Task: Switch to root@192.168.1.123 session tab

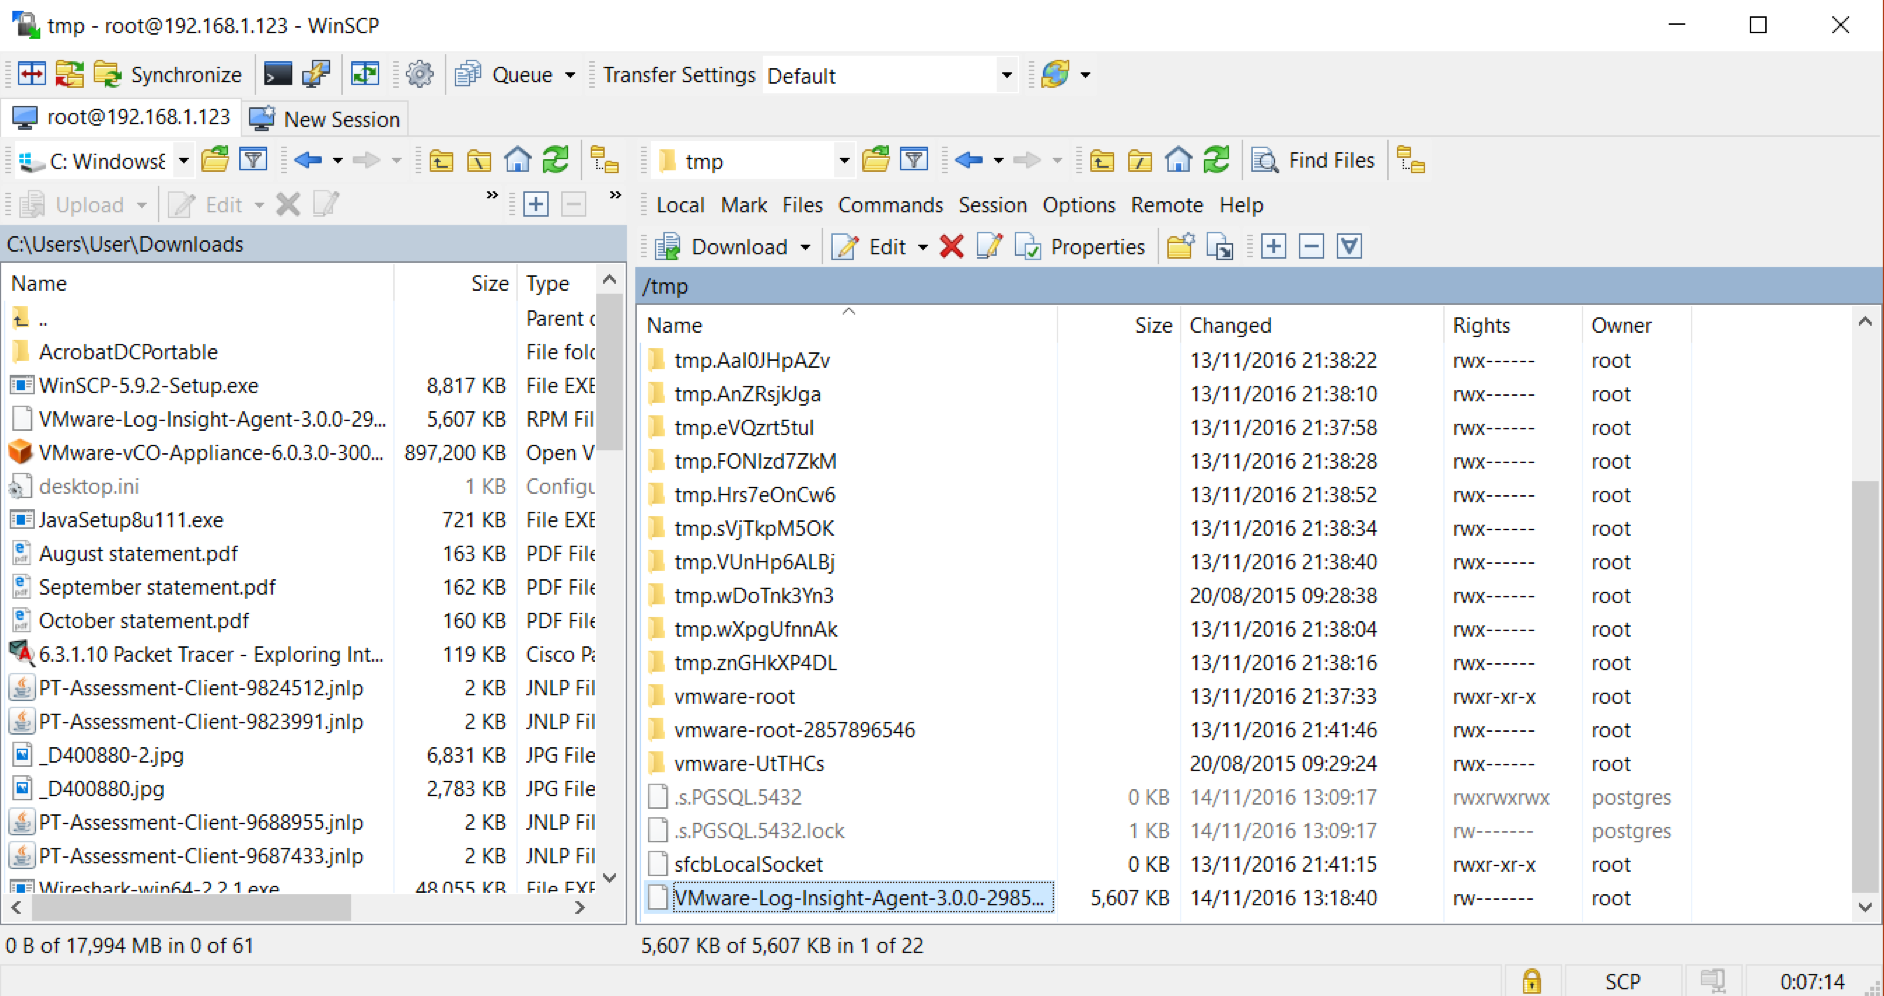Action: tap(121, 117)
